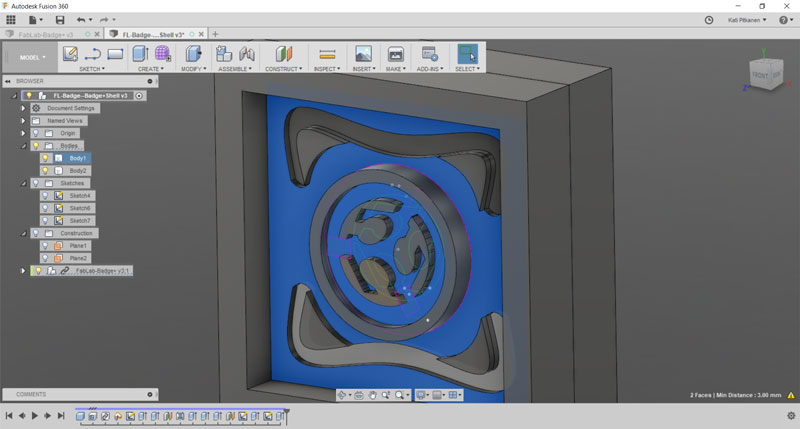Click the activate radio button beside root component
The height and width of the screenshot is (429, 800).
pos(139,95)
